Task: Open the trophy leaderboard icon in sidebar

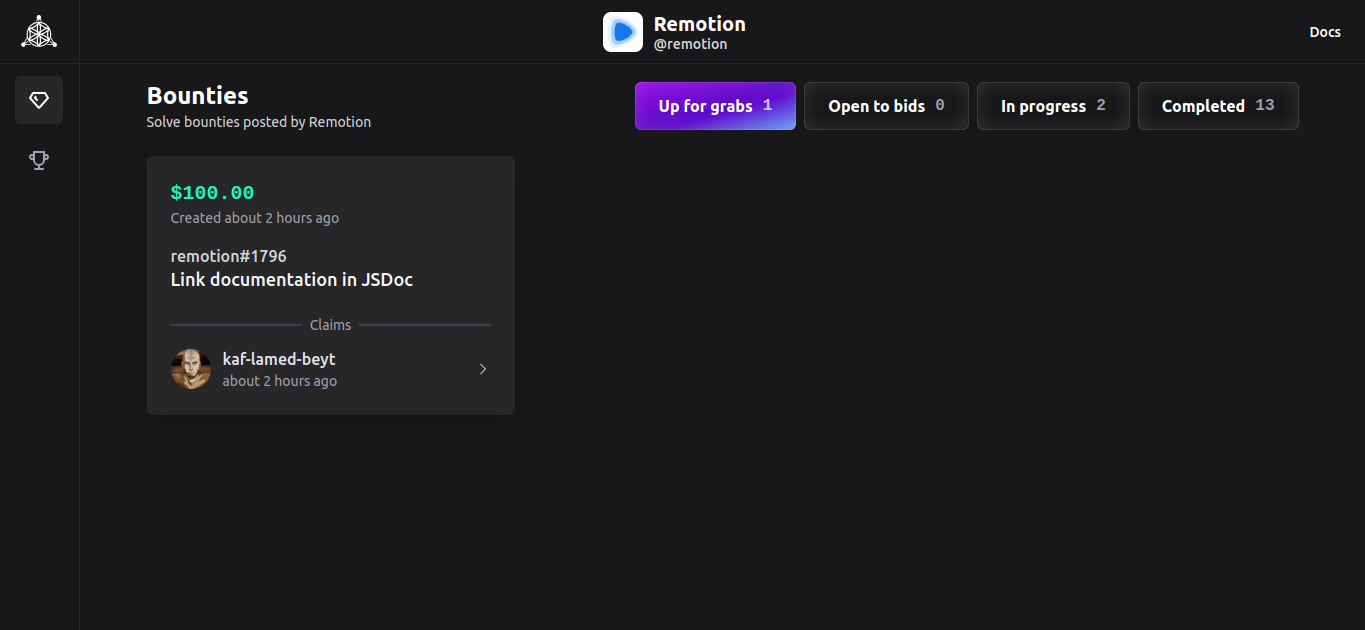Action: tap(38, 160)
